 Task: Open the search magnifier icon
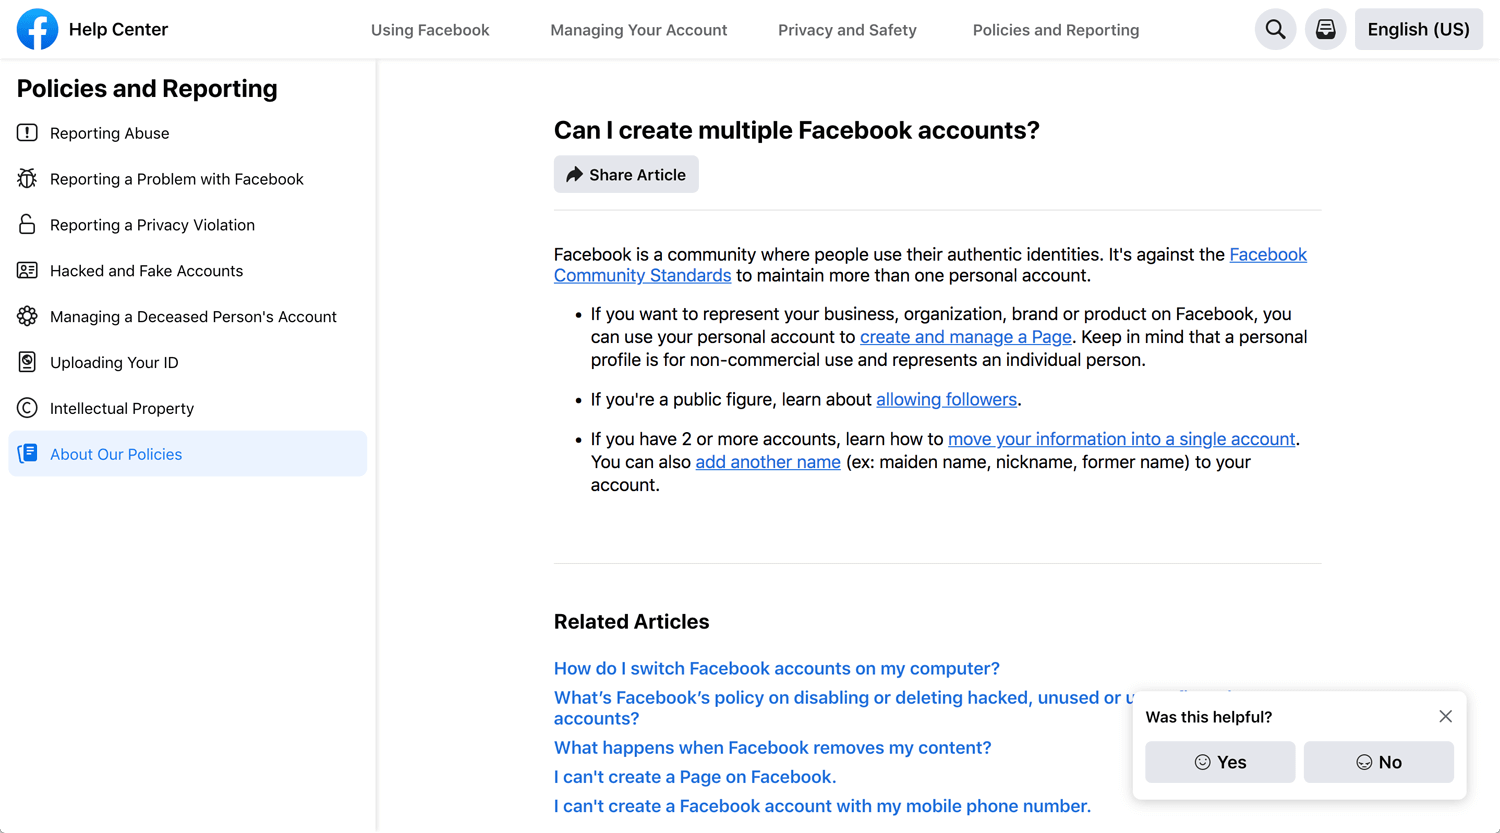[x=1275, y=29]
